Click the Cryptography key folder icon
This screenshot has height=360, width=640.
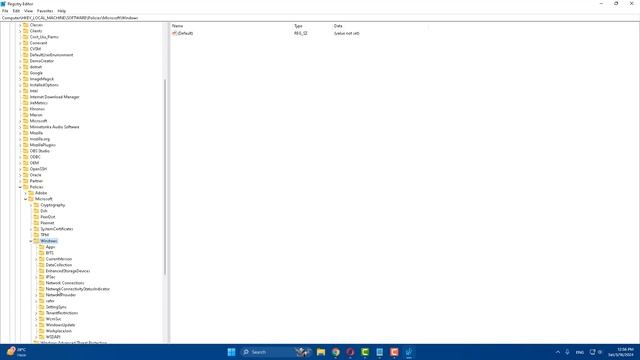36,205
